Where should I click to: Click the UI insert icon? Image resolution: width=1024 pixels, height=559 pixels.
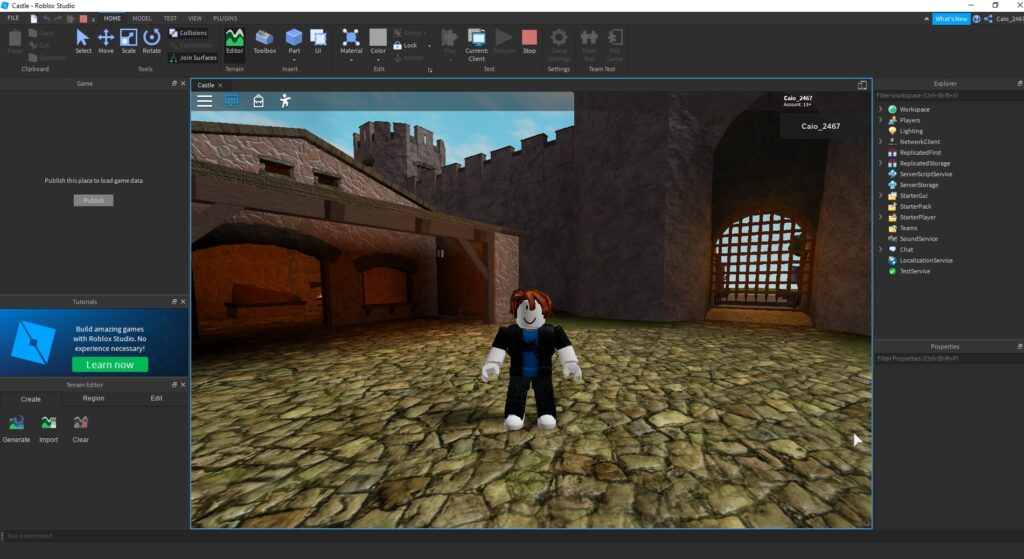tap(318, 42)
